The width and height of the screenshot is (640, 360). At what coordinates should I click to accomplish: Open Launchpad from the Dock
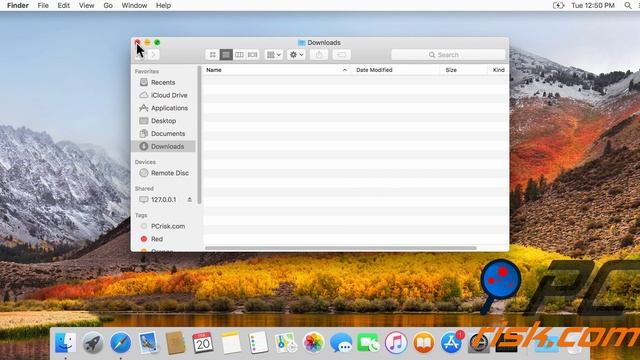93,342
